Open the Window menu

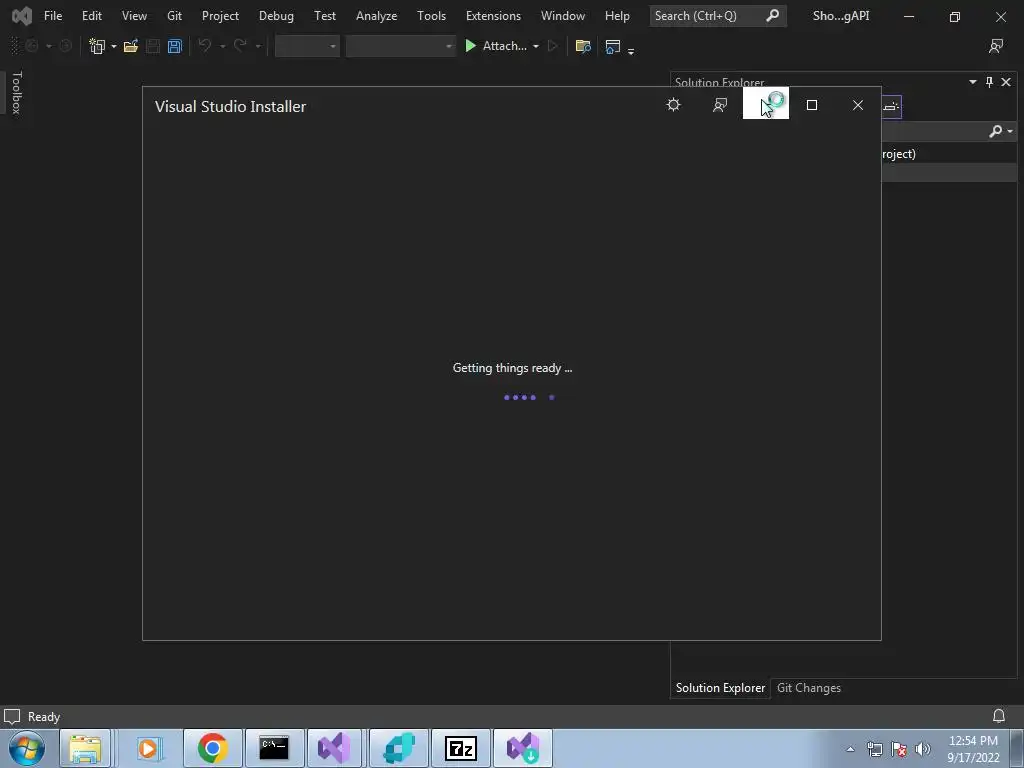563,16
